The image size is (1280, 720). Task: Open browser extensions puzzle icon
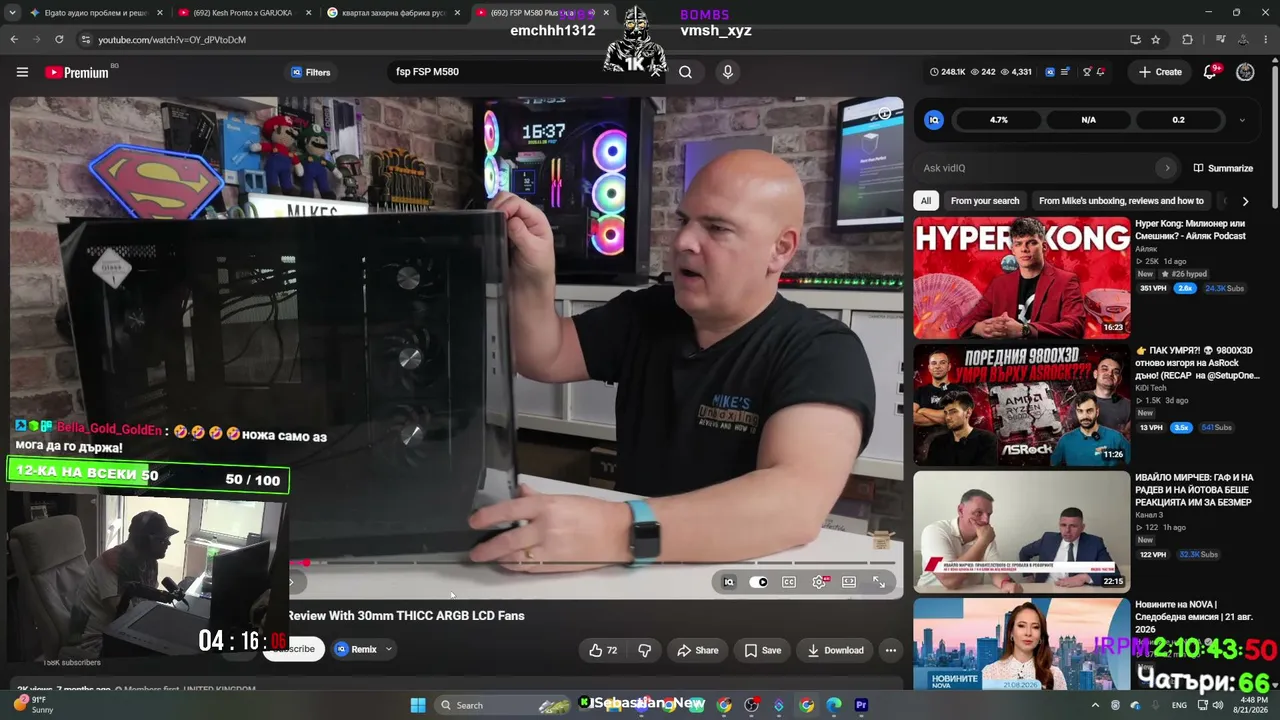[1187, 39]
